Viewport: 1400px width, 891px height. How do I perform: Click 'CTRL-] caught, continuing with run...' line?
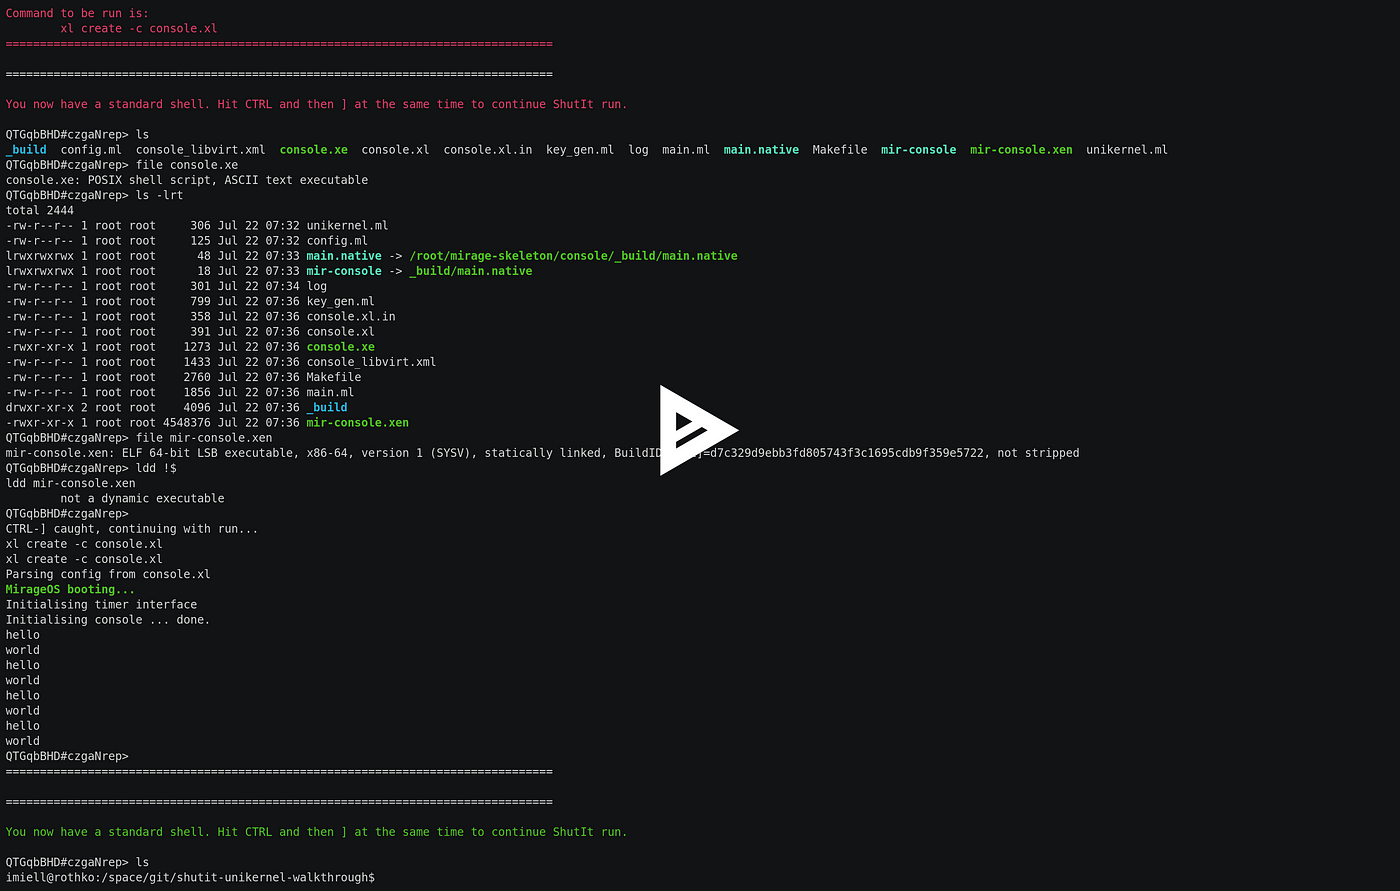[132, 528]
